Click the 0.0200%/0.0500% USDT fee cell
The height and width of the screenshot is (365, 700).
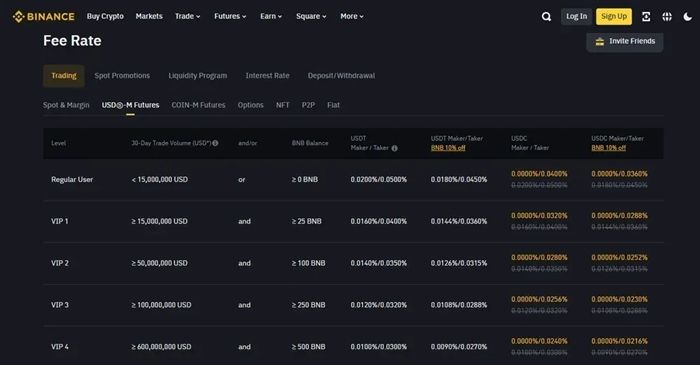tap(379, 180)
